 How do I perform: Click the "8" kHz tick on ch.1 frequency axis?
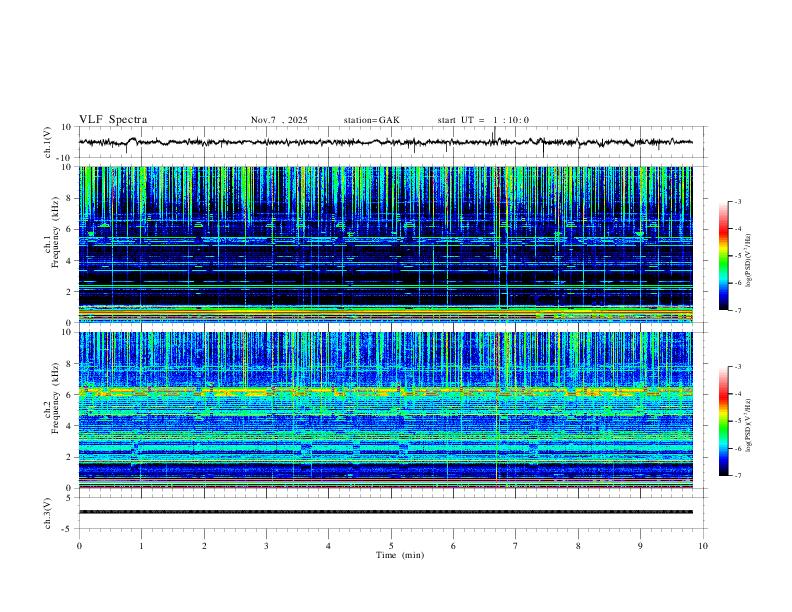click(x=70, y=198)
